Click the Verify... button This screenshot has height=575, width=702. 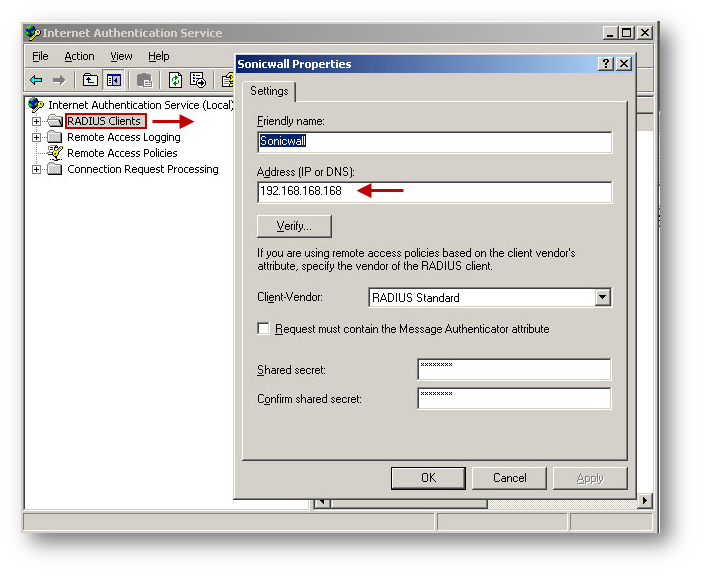point(294,226)
